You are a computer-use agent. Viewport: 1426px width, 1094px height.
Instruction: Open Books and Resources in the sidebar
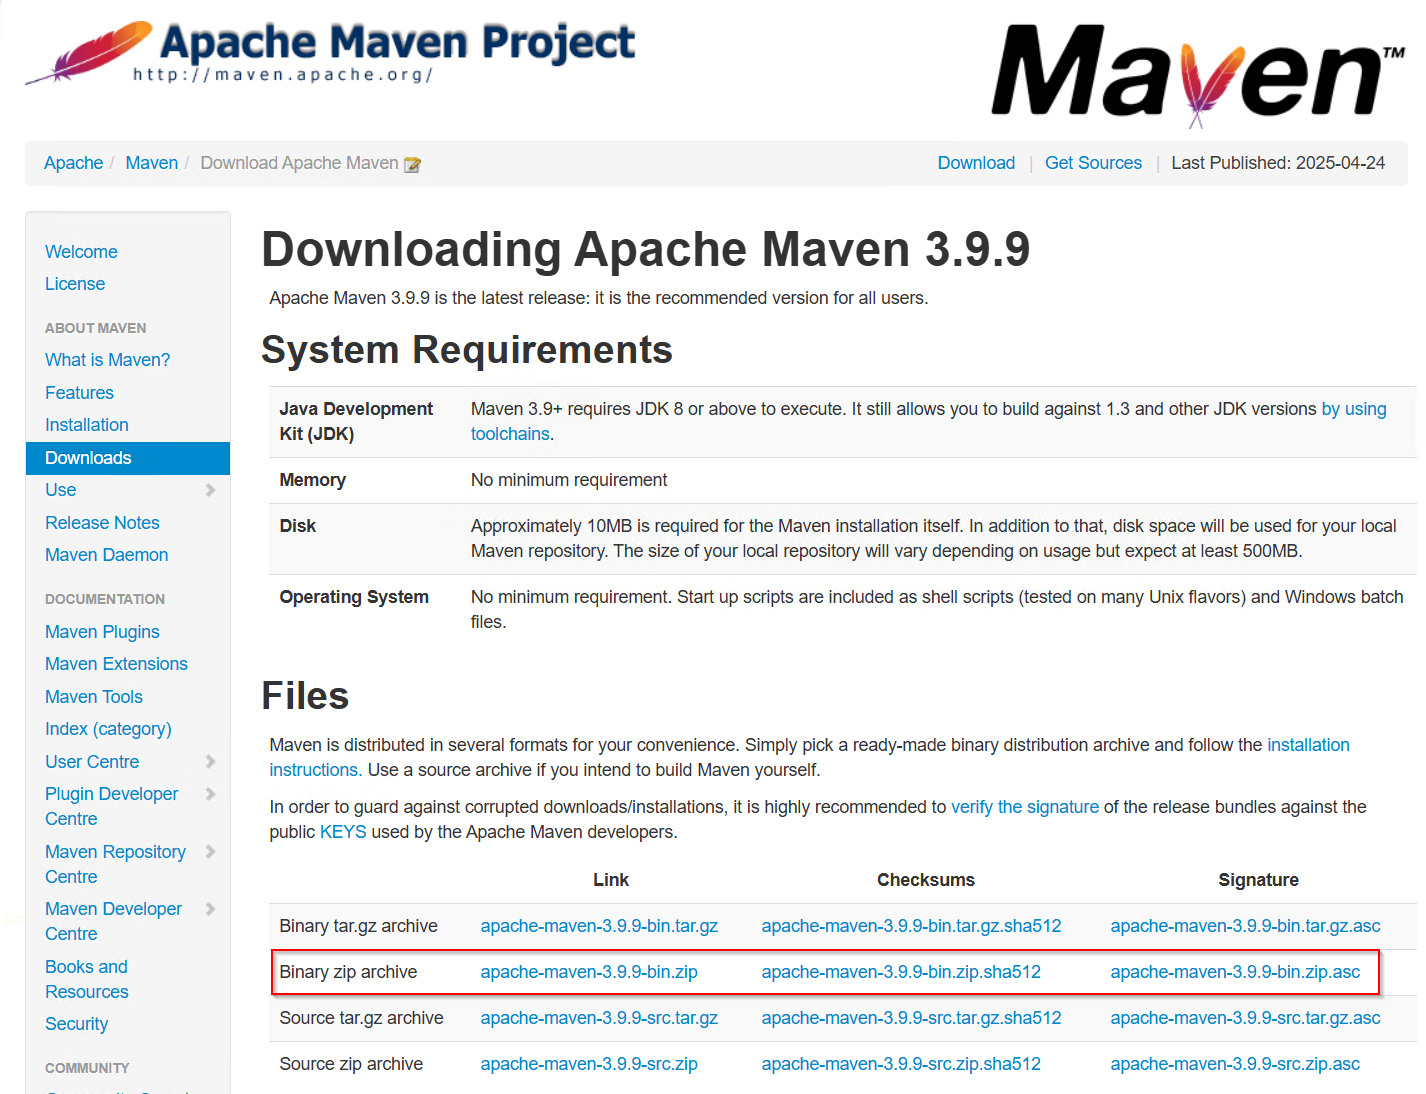(x=87, y=979)
